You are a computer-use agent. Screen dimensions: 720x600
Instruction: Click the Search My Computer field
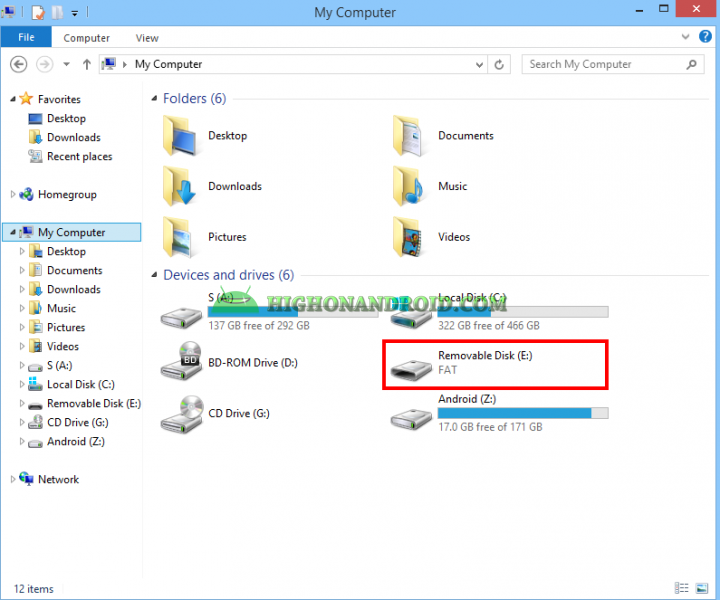point(605,64)
